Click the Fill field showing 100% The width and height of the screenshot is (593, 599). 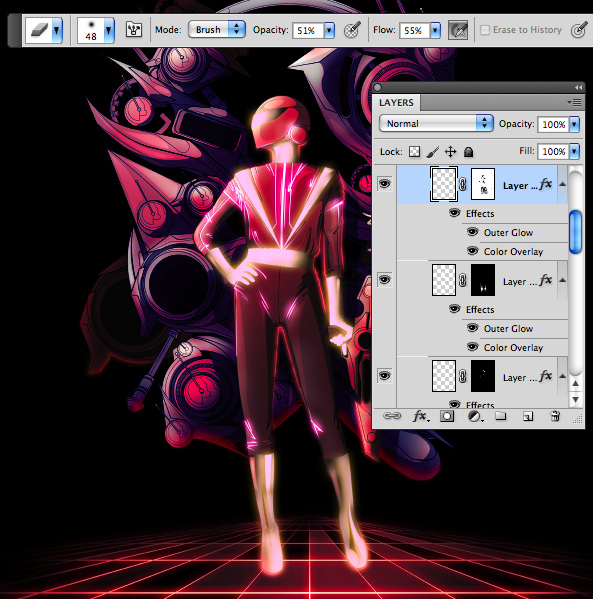click(553, 151)
